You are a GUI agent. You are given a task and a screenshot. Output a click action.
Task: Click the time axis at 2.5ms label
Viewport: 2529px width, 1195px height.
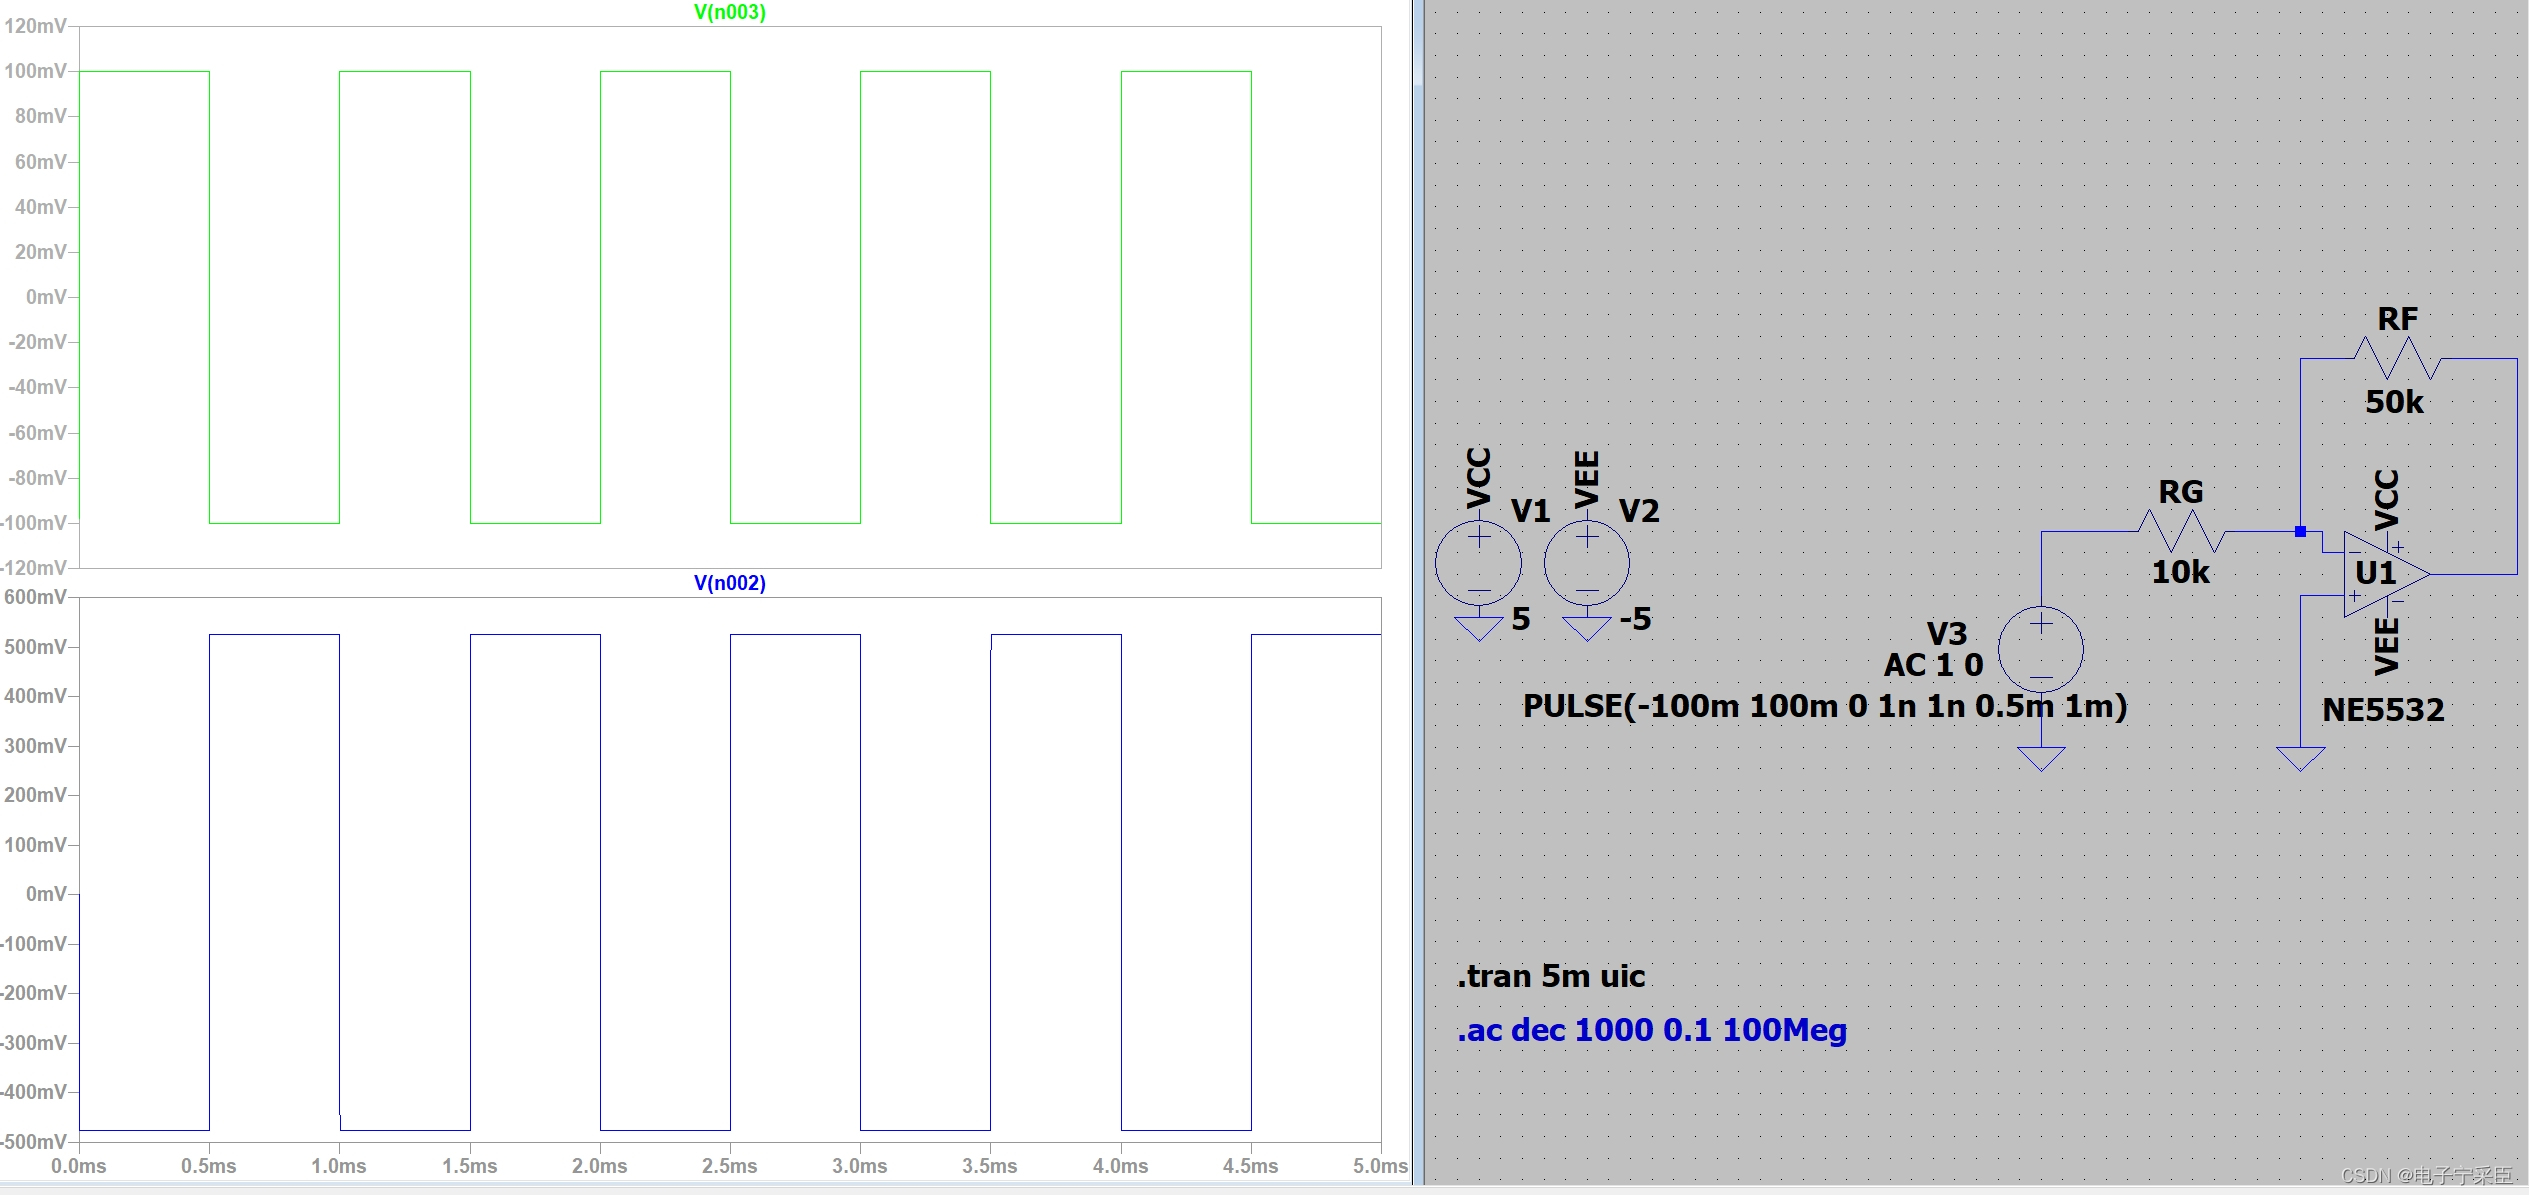(729, 1166)
